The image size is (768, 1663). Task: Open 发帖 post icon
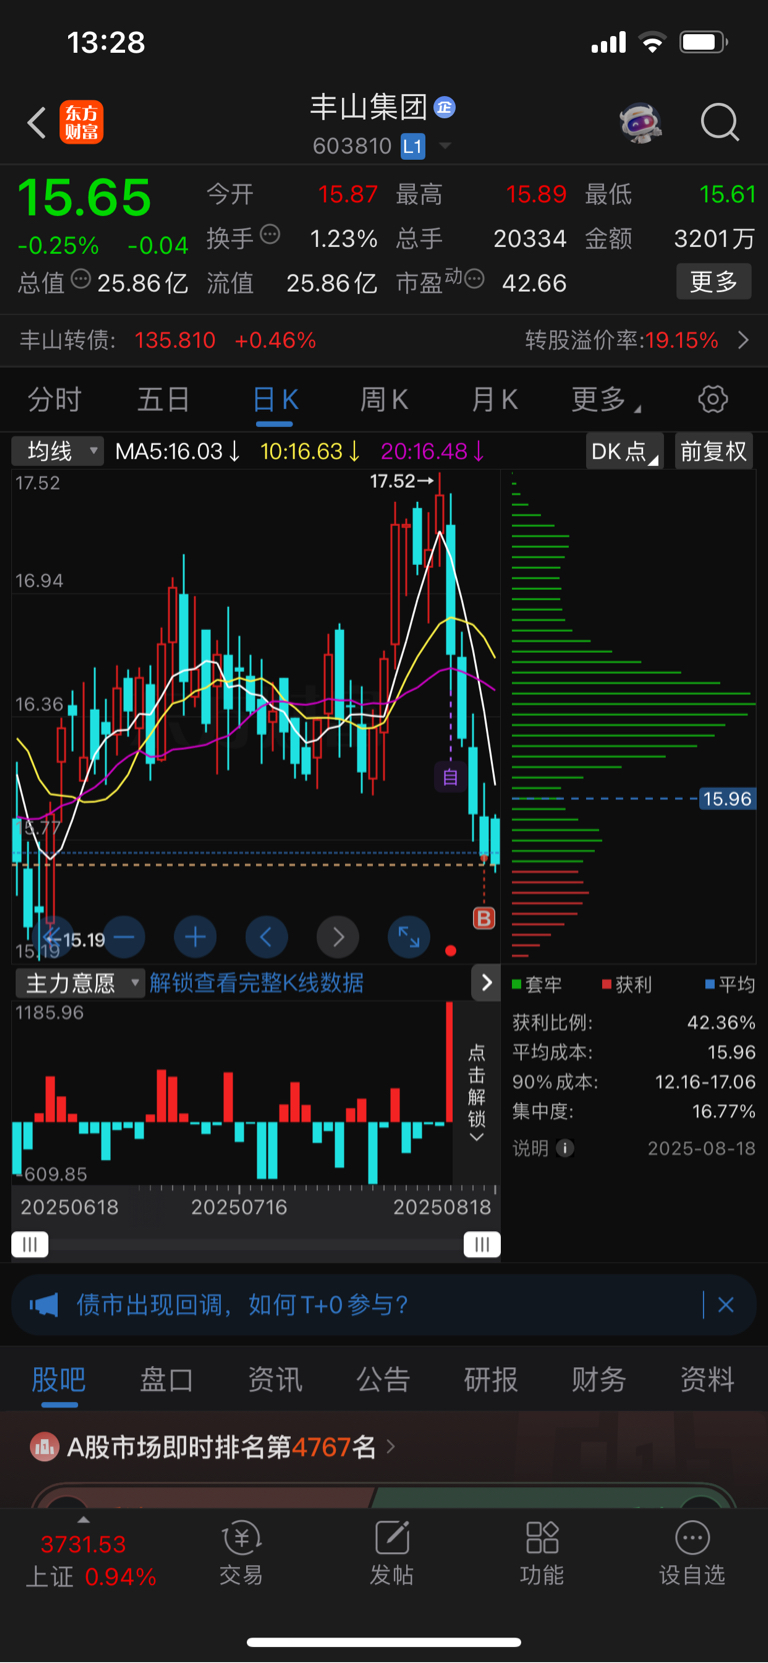pos(391,1553)
